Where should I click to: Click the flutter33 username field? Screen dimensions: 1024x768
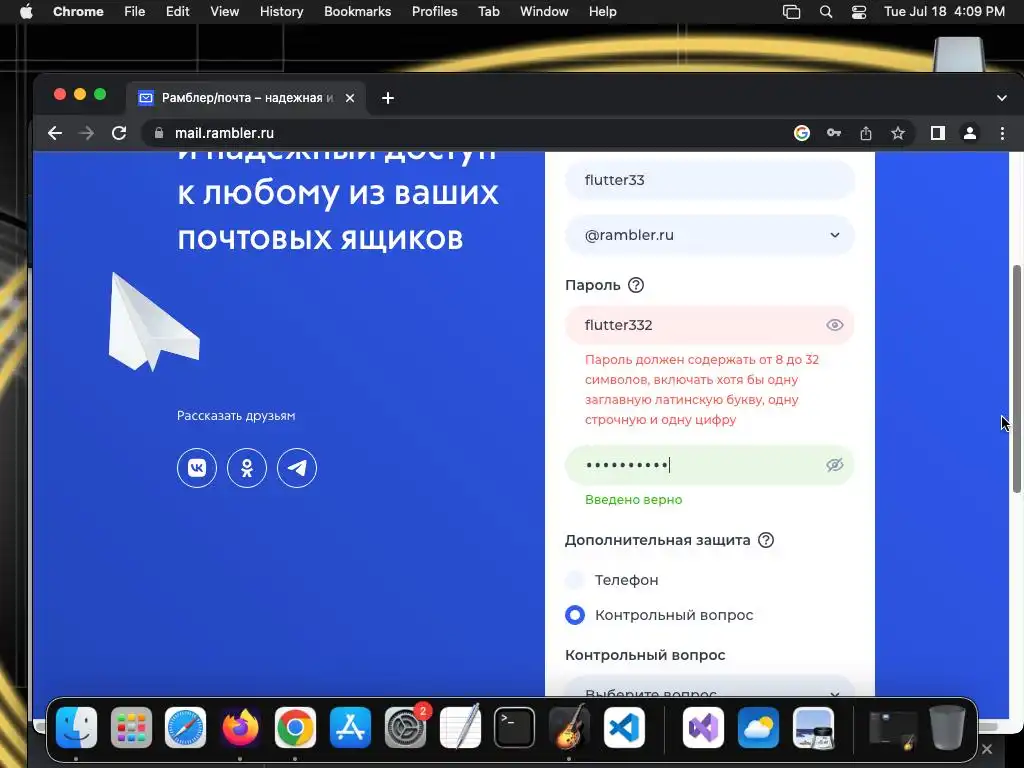pyautogui.click(x=710, y=180)
